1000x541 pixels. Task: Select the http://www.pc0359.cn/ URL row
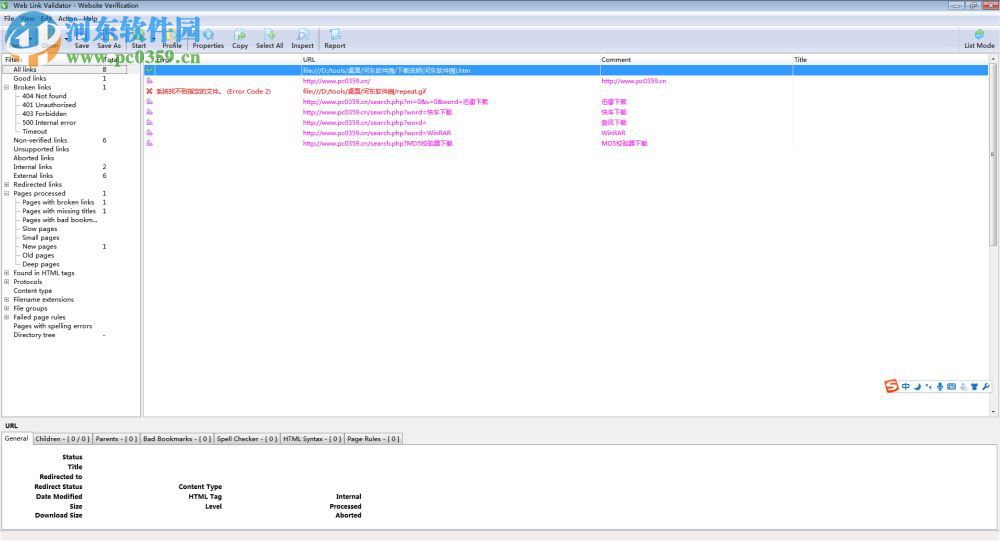tap(336, 81)
